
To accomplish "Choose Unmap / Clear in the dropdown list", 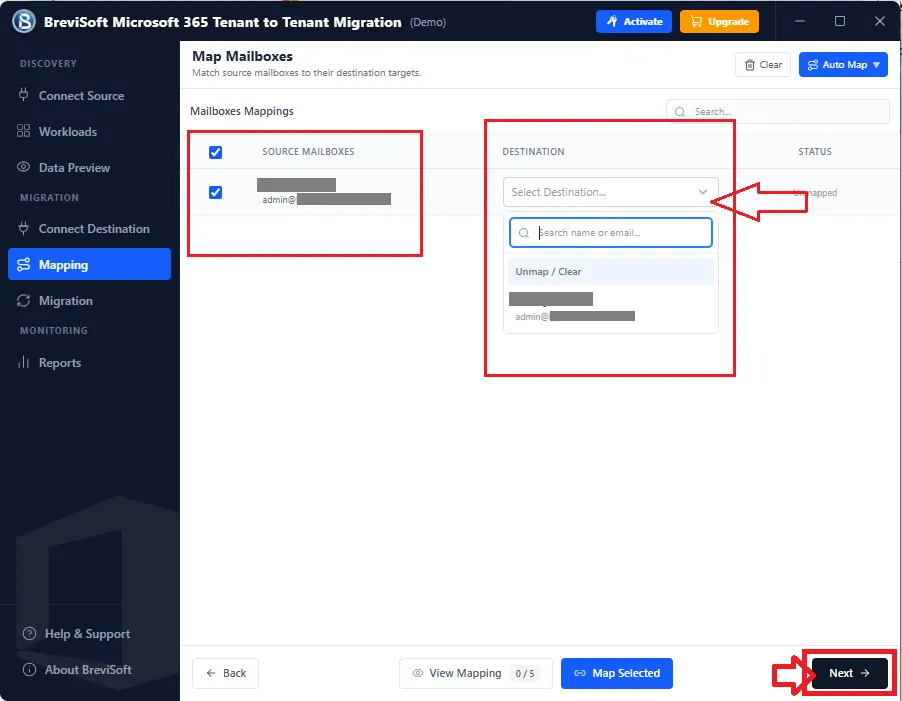I will [x=610, y=271].
